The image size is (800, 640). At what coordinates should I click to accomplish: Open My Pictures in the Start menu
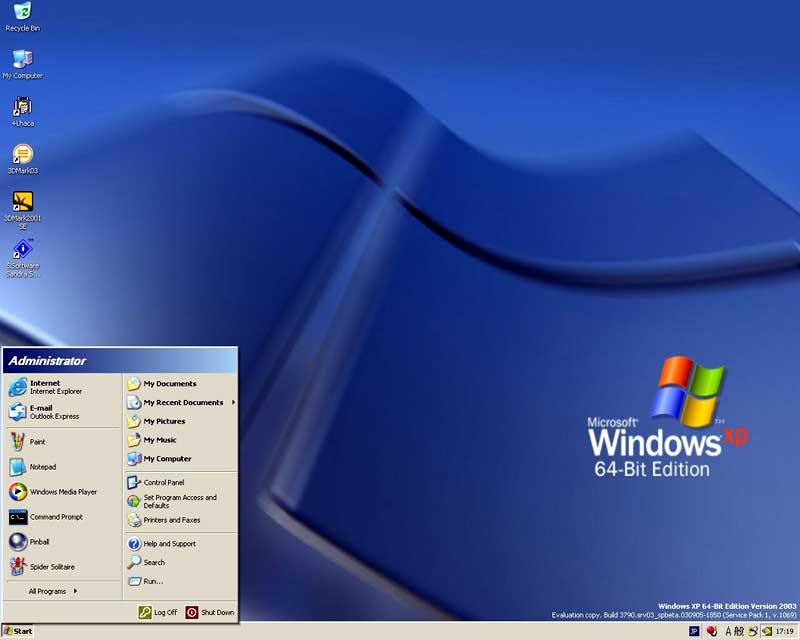[181, 422]
